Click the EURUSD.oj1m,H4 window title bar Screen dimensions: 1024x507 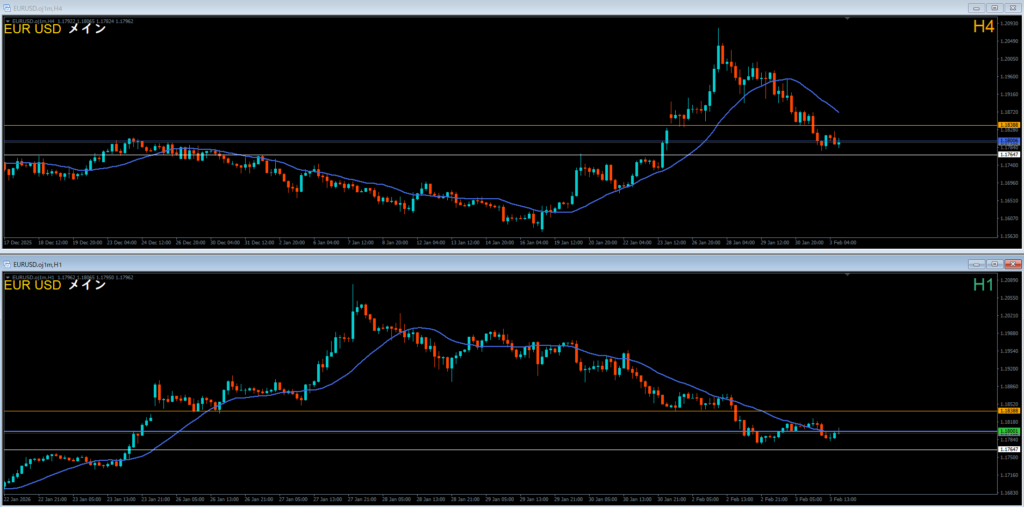point(400,7)
